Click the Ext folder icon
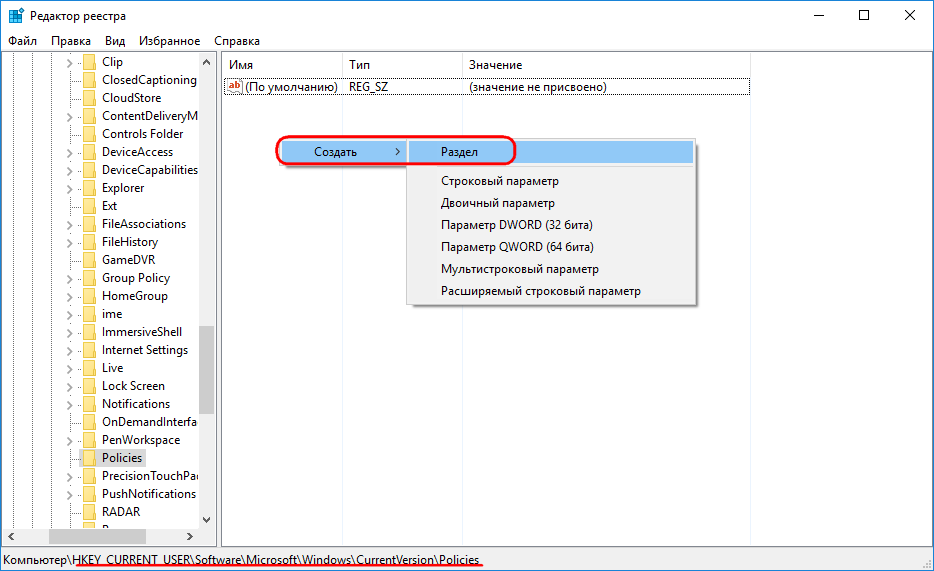The image size is (934, 571). tap(89, 206)
